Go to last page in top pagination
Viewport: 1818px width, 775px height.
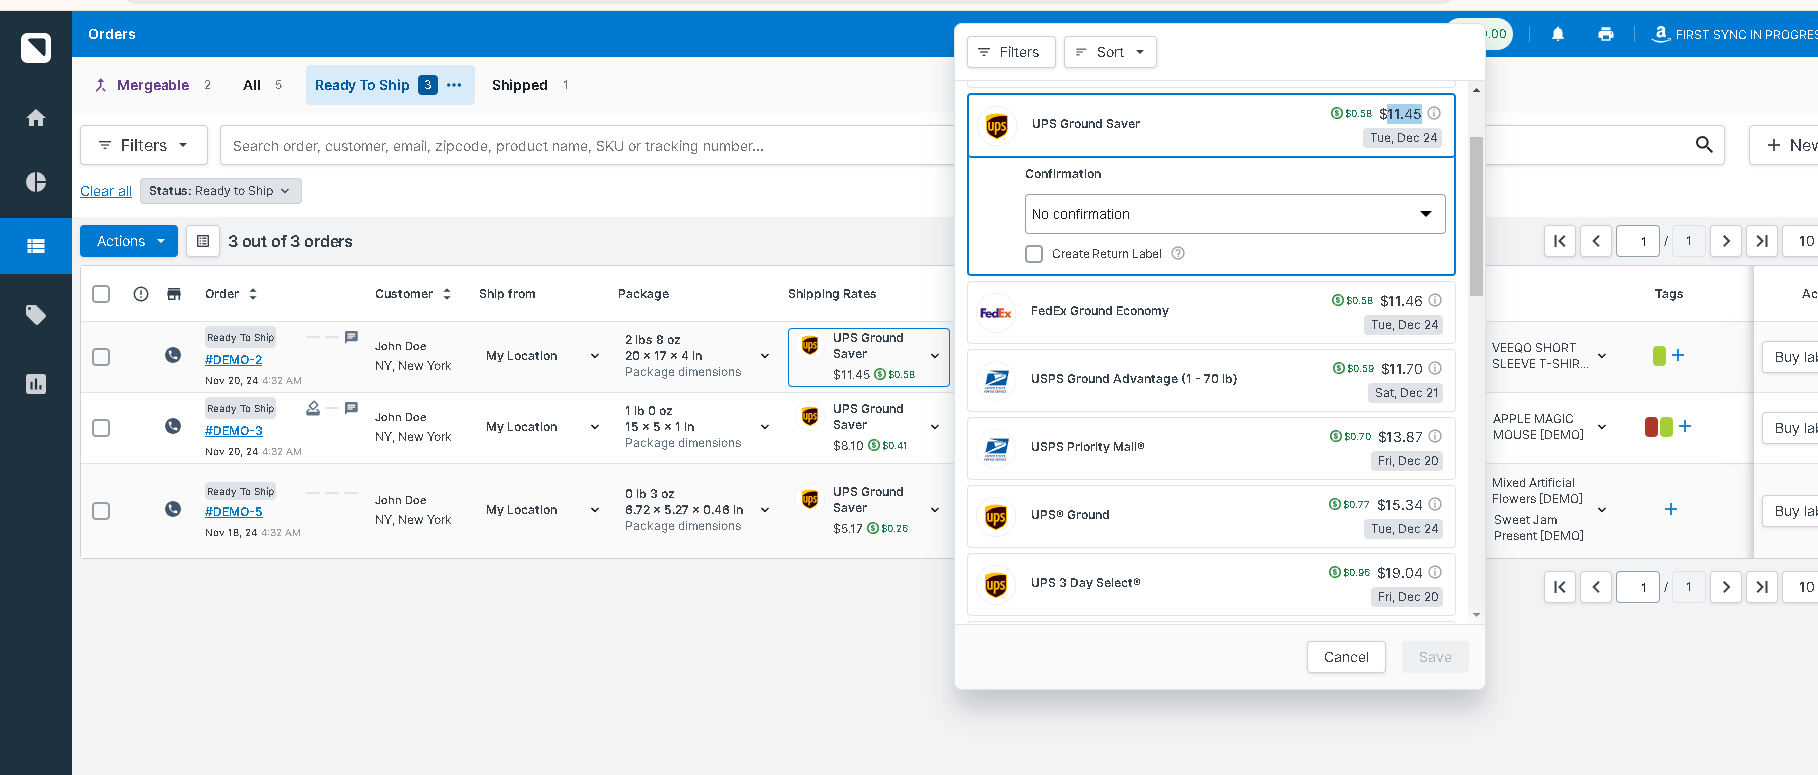coord(1762,241)
